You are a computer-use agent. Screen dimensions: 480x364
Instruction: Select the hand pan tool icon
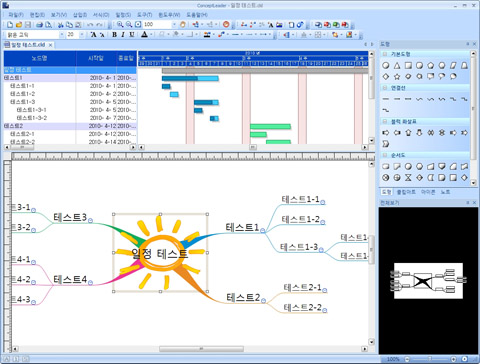[x=183, y=25]
